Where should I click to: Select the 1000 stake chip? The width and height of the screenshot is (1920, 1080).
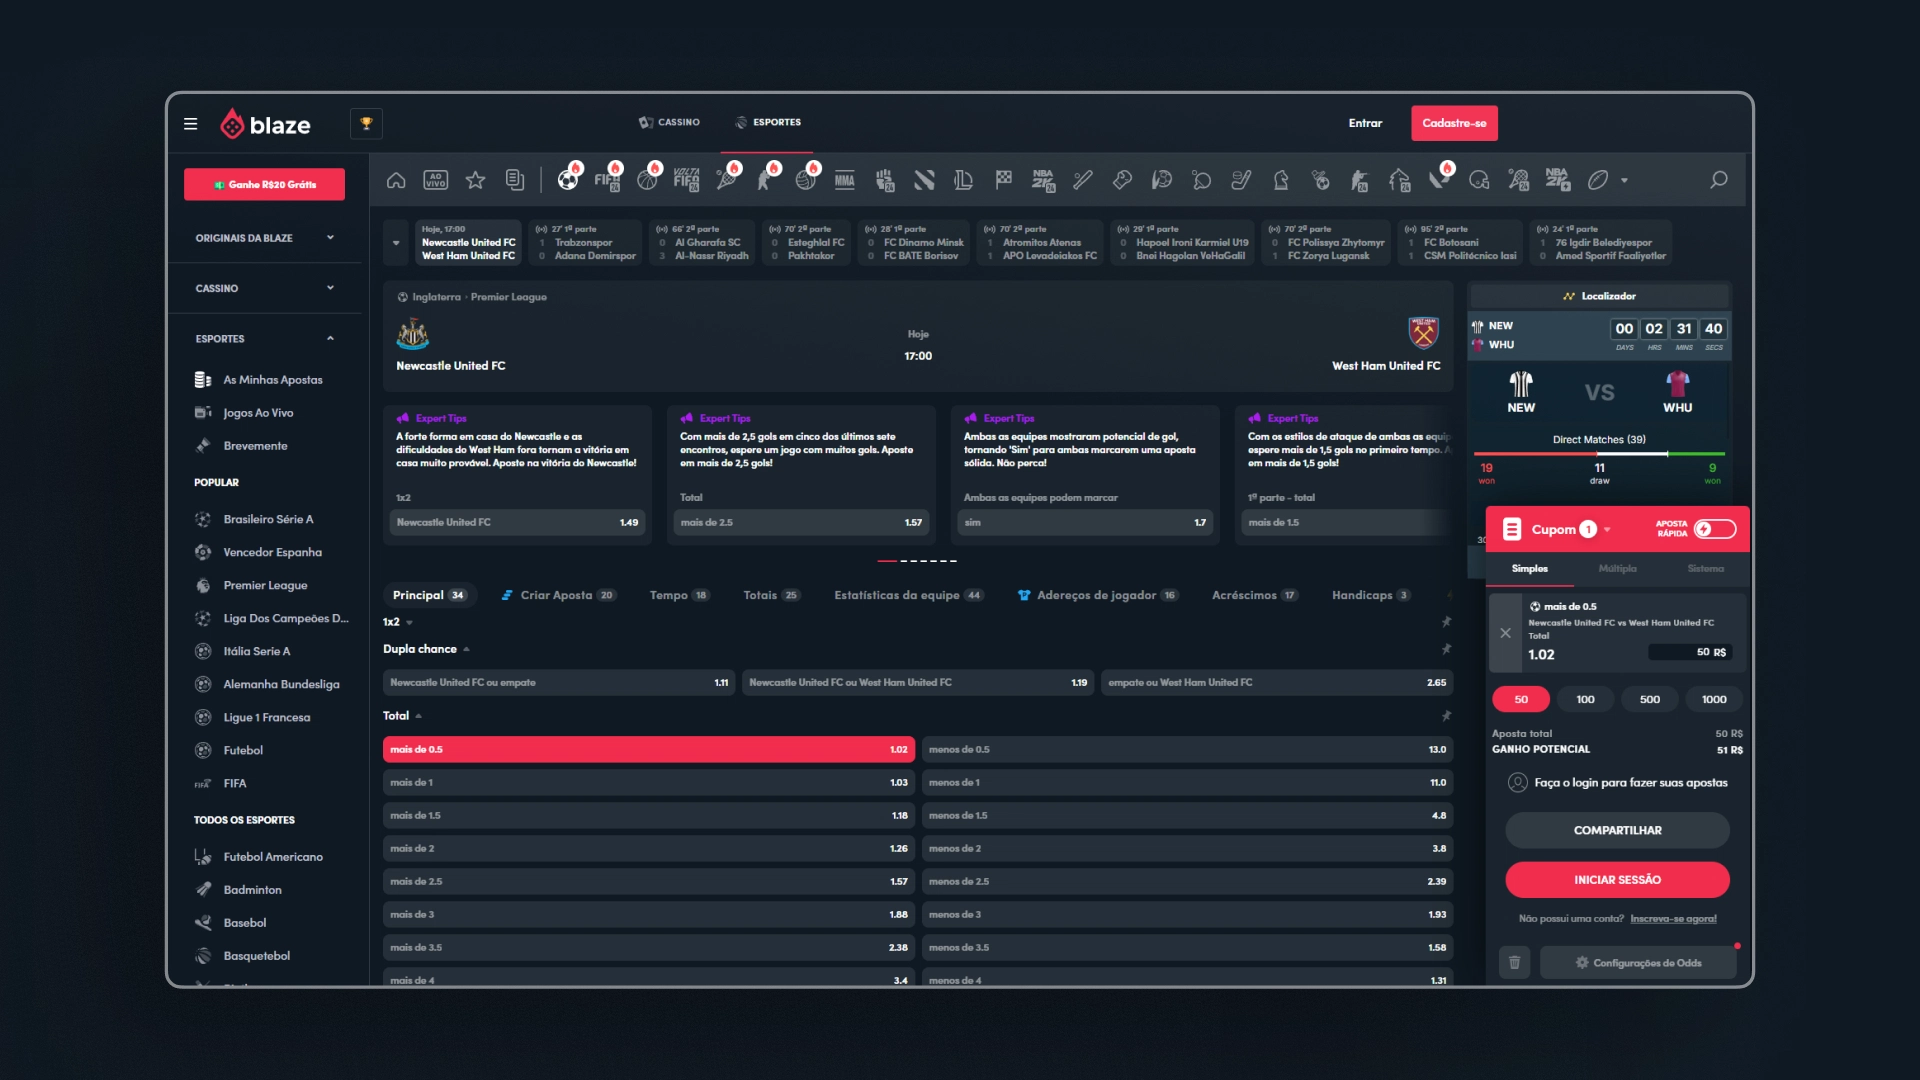click(1714, 700)
